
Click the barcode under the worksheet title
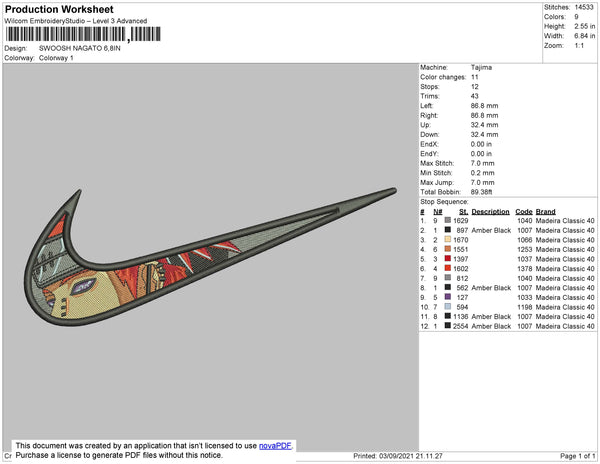[x=83, y=34]
